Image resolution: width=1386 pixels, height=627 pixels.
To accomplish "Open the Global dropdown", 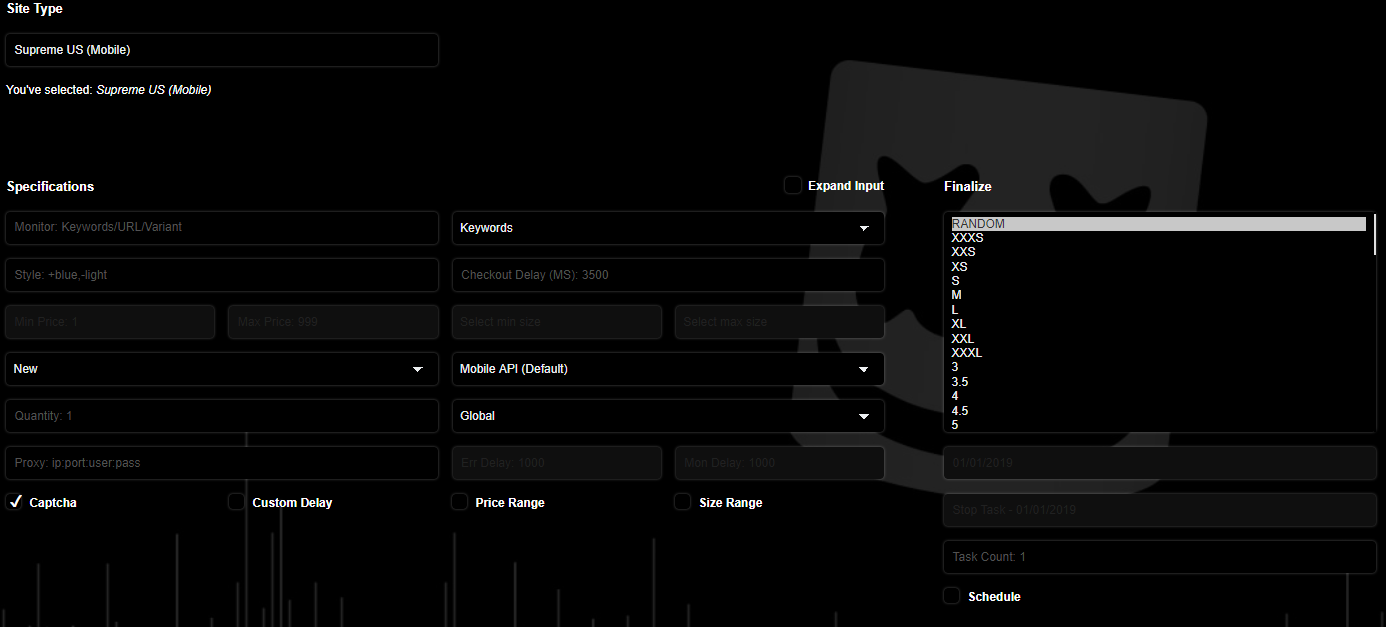I will pos(668,416).
